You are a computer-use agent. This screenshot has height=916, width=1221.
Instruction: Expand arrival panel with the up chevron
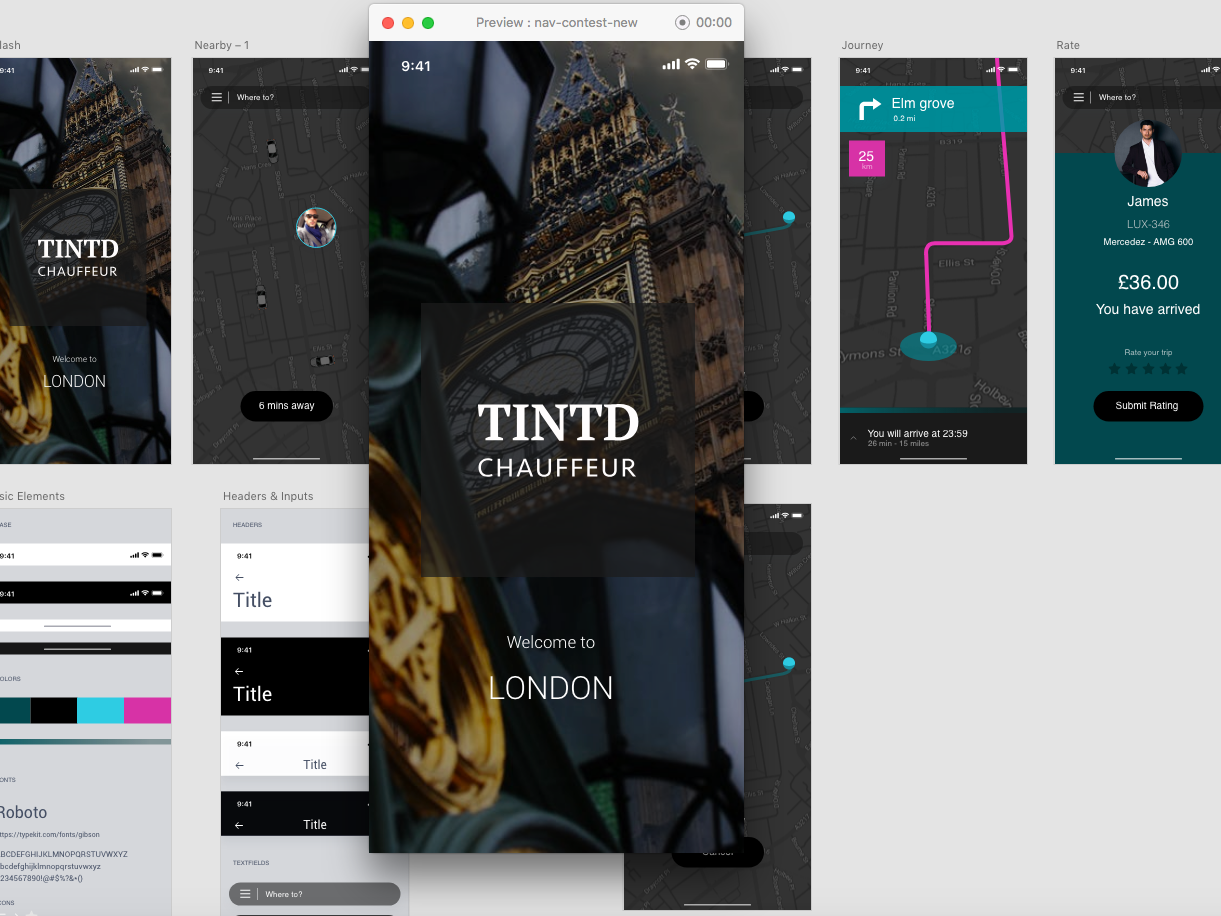(x=853, y=438)
